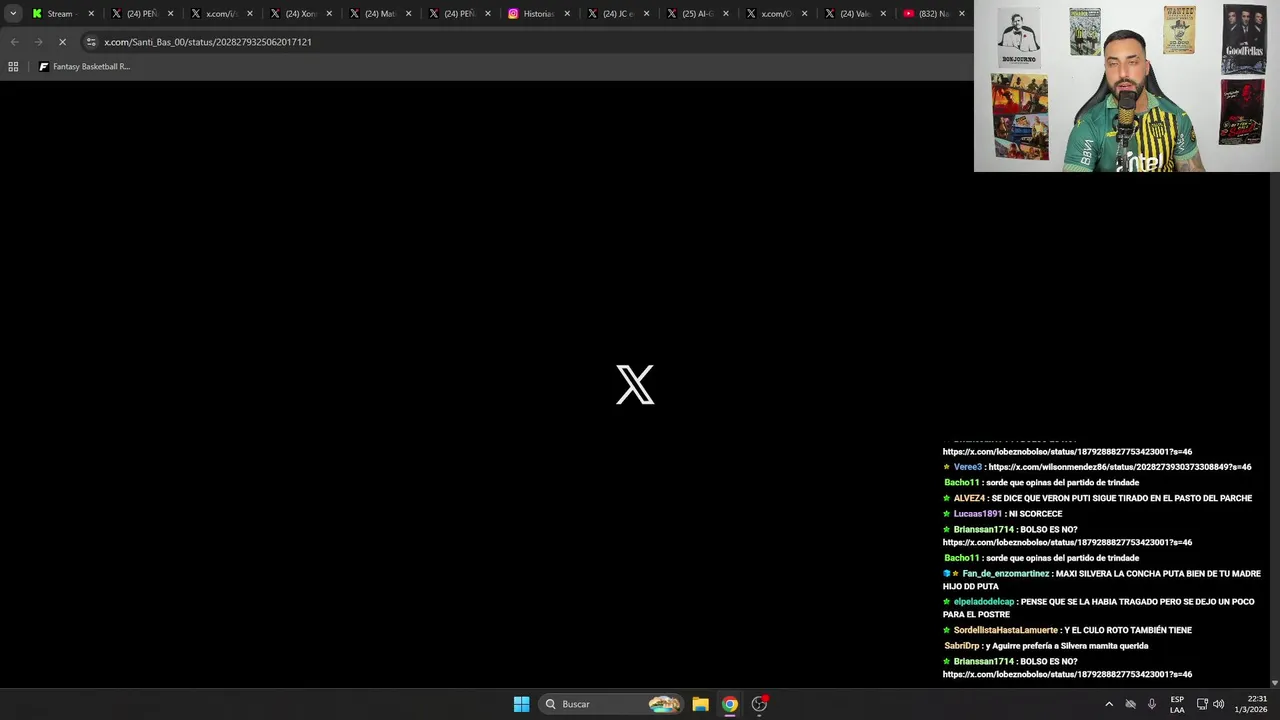Click the 'NI SCORCECE' chat message
Viewport: 1280px width, 720px height.
coord(1035,514)
